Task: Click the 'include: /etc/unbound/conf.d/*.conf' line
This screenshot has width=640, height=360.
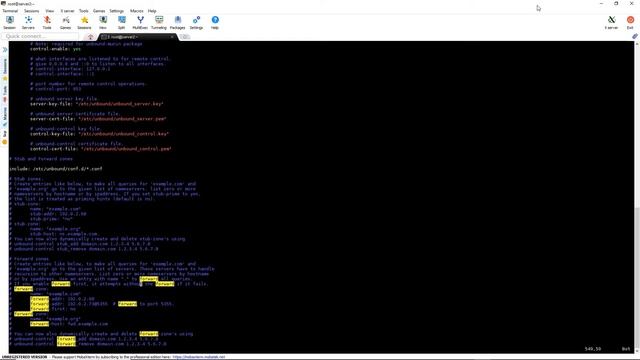Action: pyautogui.click(x=56, y=169)
